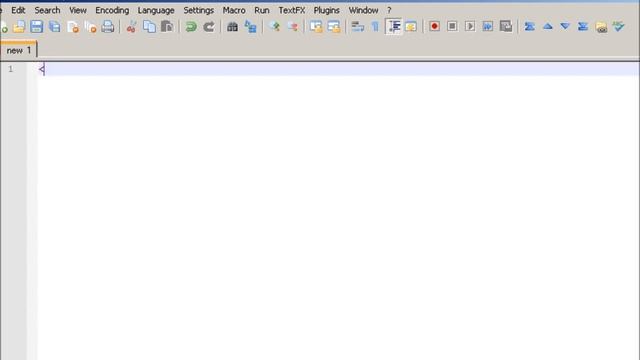Toggle show all characters pilcrow icon
Image resolution: width=640 pixels, height=360 pixels.
click(x=375, y=27)
